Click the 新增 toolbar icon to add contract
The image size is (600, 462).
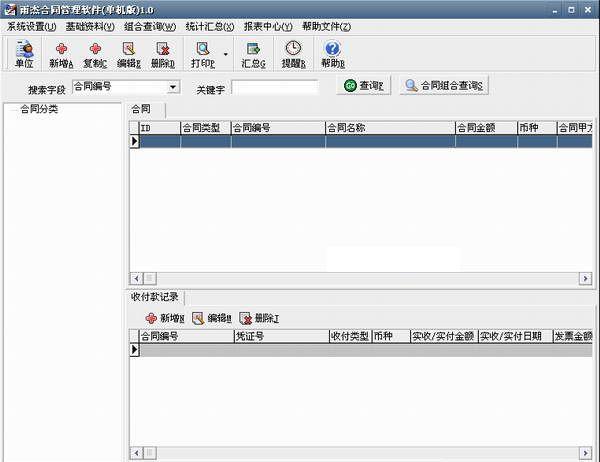point(61,53)
